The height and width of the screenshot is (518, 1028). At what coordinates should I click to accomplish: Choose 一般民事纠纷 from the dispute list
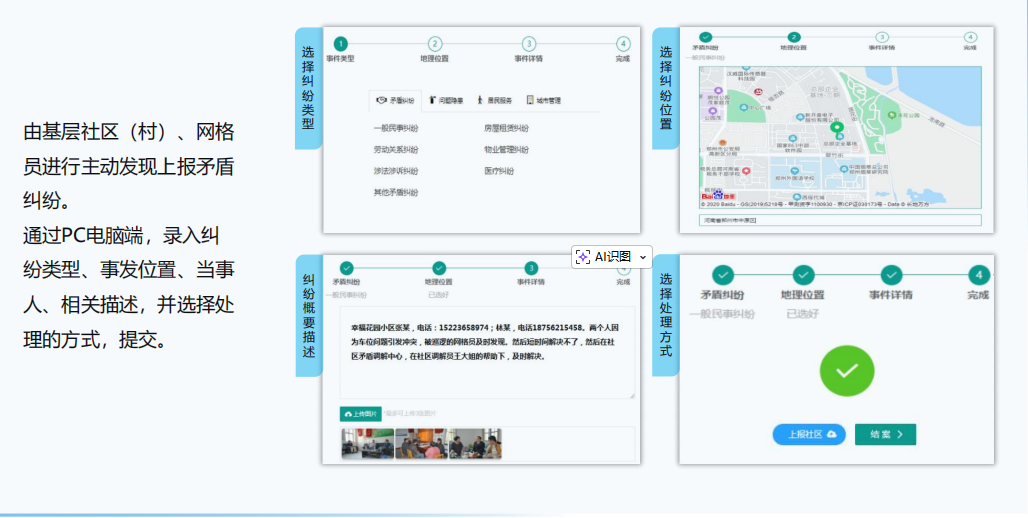pyautogui.click(x=395, y=129)
